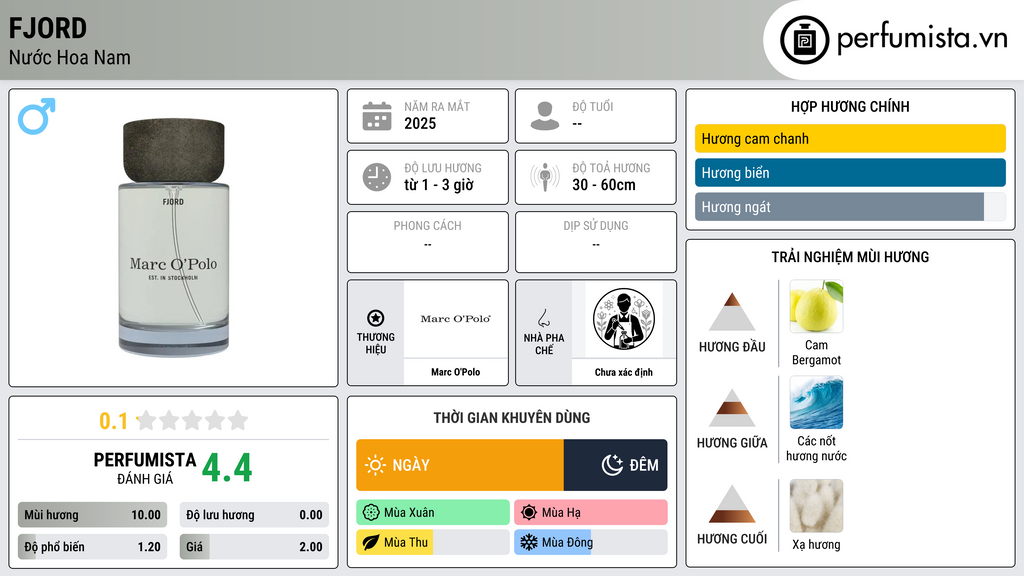Open the Cam Bergamot note image
Image resolution: width=1024 pixels, height=576 pixels.
coord(816,306)
